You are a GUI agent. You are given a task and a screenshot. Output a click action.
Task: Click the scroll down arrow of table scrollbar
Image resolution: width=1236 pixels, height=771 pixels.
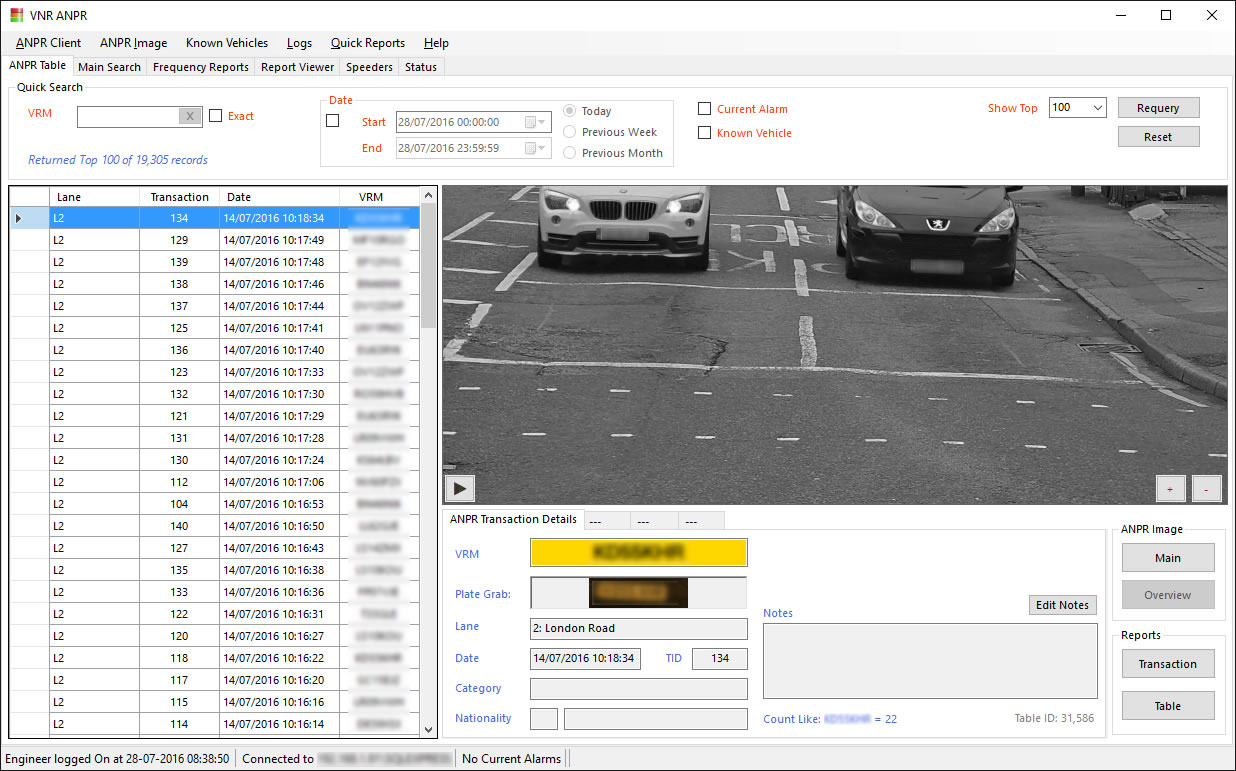pos(429,730)
